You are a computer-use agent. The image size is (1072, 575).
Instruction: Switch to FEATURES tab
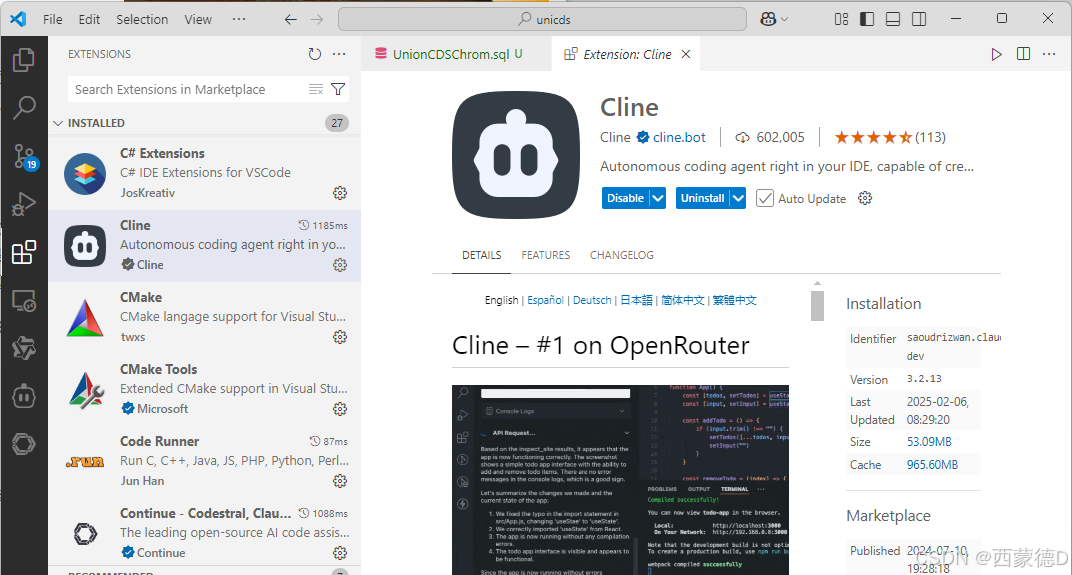pos(546,255)
